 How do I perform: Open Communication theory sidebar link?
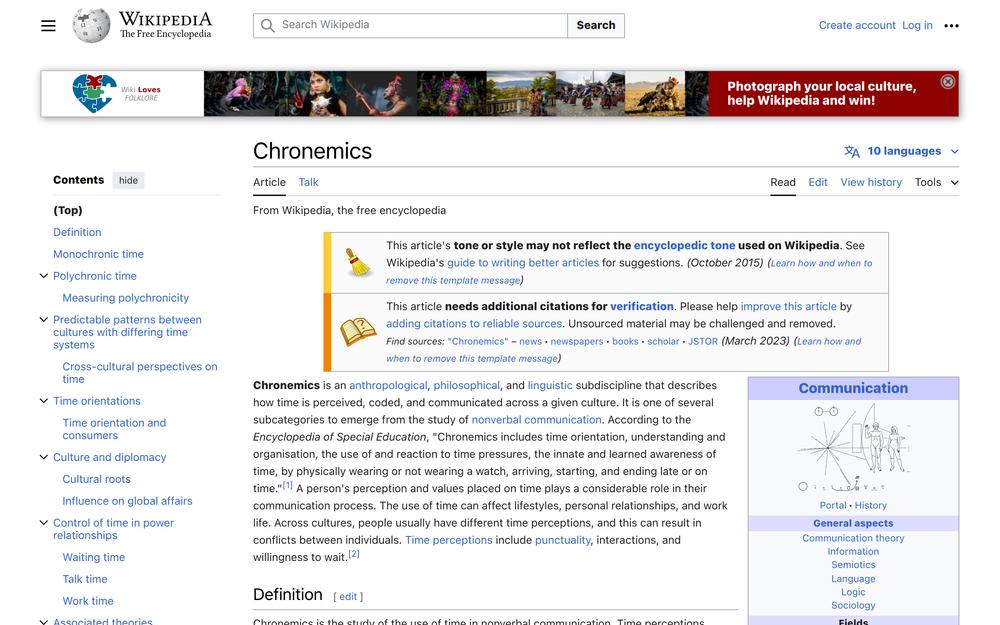(x=853, y=538)
